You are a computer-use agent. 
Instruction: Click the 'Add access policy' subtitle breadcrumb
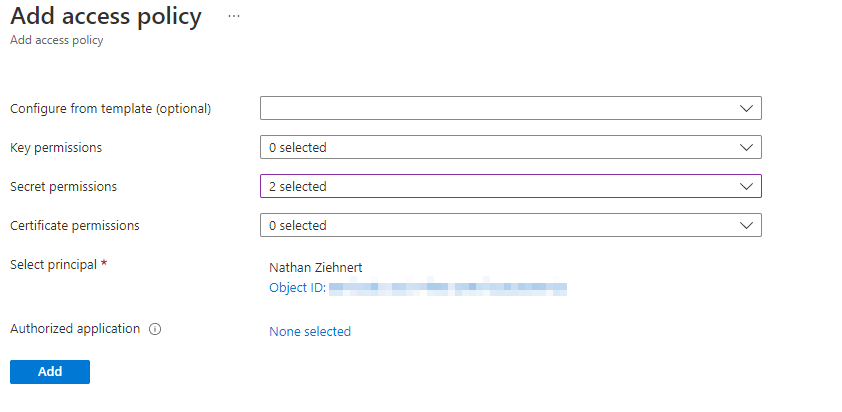(56, 40)
